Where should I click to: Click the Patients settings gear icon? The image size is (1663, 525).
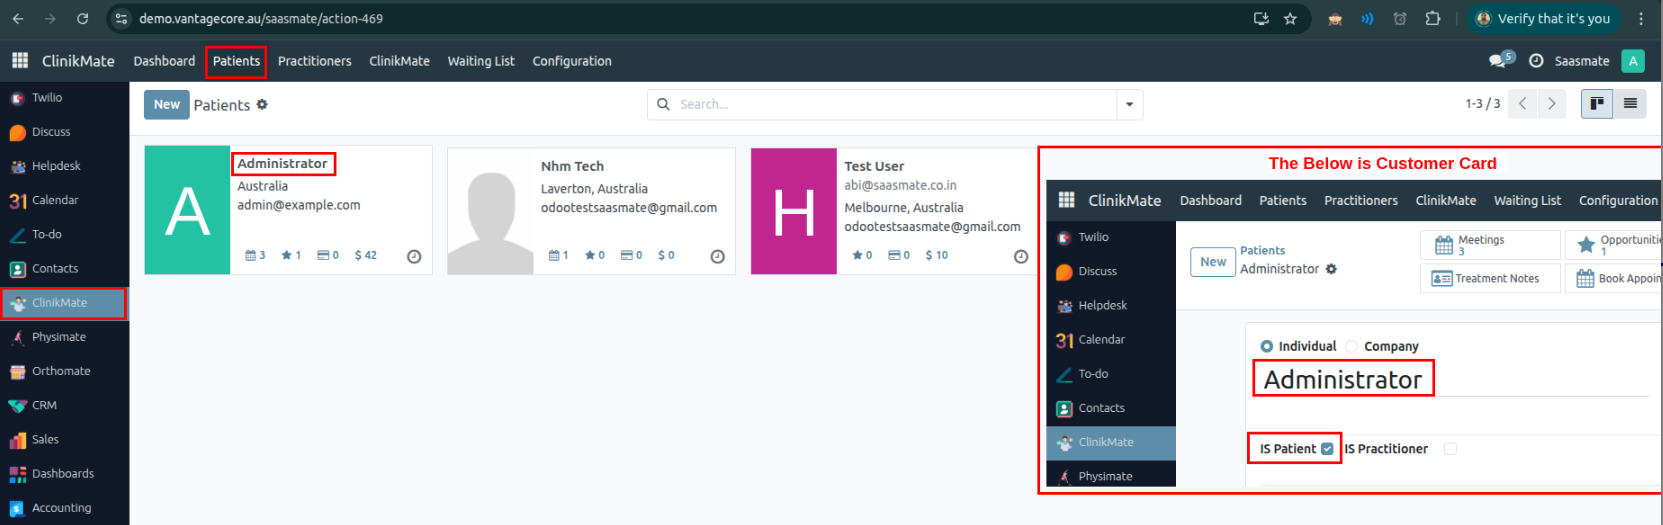tap(262, 105)
